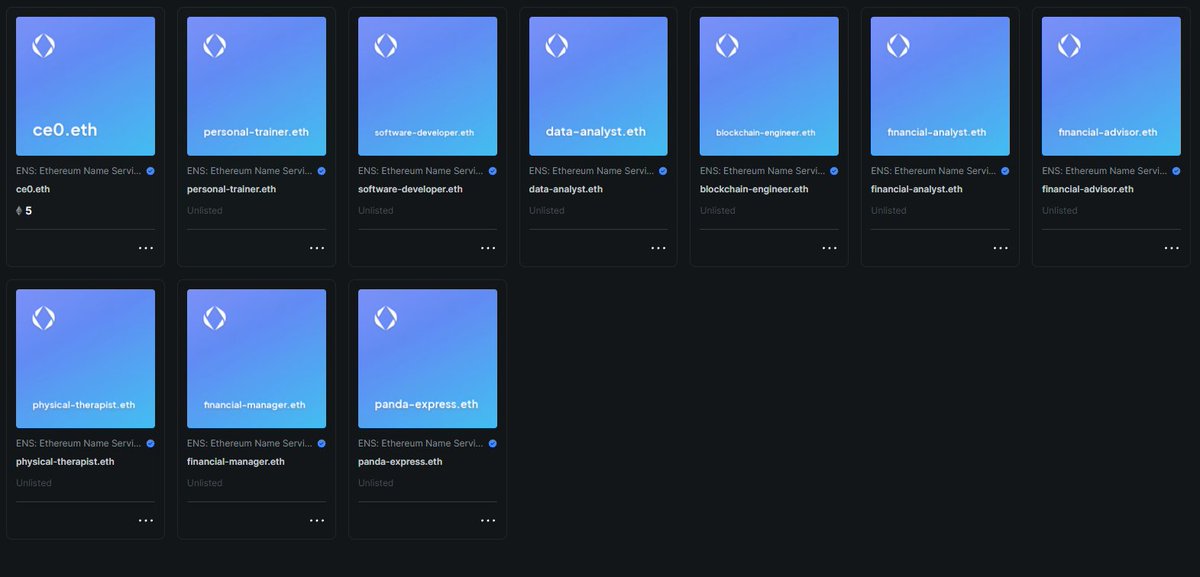Click verified badge on ce0.eth card

click(150, 171)
